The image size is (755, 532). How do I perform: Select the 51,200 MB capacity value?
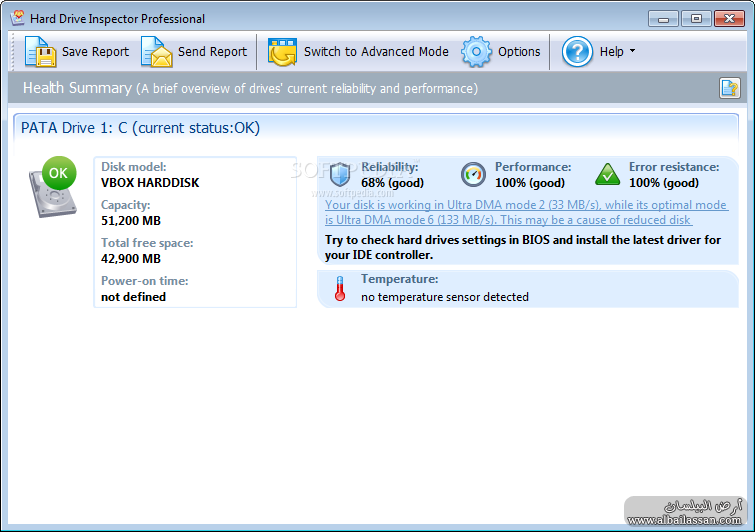point(131,221)
